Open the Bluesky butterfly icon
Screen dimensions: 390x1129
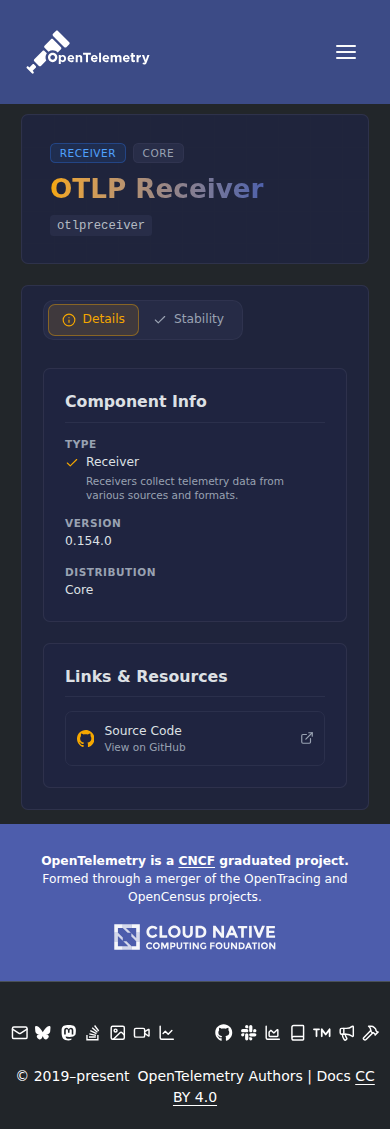coord(44,1033)
